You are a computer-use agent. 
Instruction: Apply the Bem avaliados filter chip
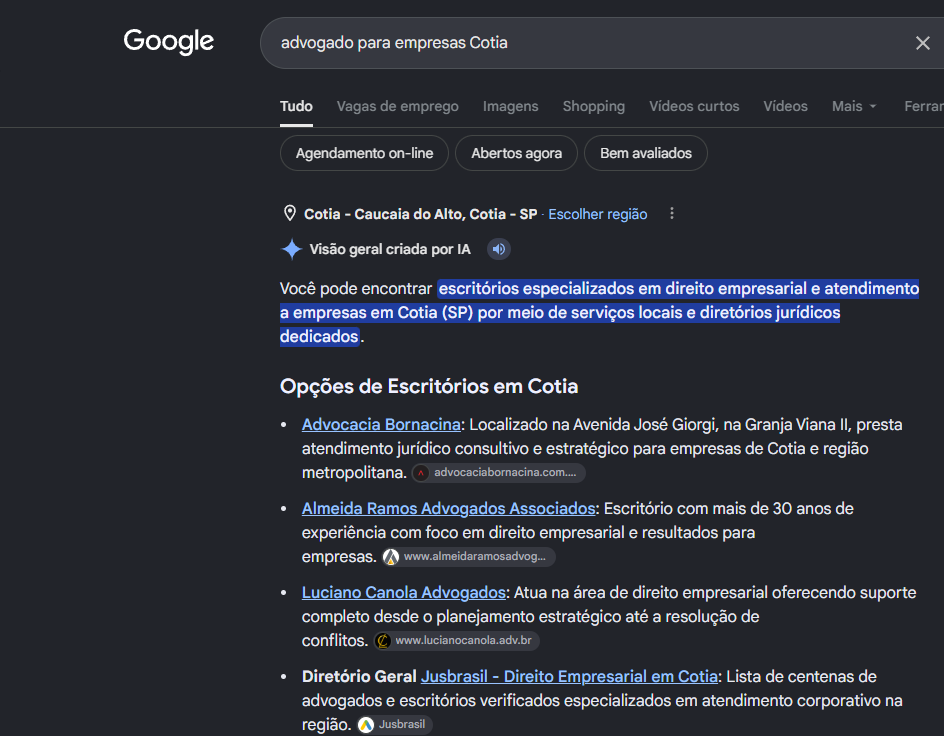(x=645, y=153)
